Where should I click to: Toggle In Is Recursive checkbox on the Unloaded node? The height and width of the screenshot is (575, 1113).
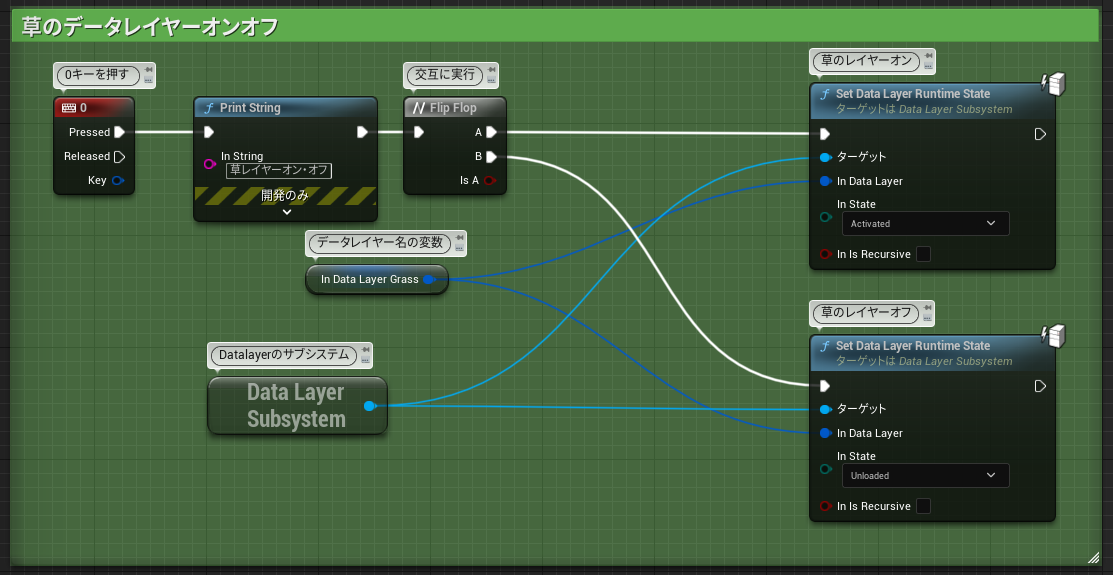(x=923, y=506)
